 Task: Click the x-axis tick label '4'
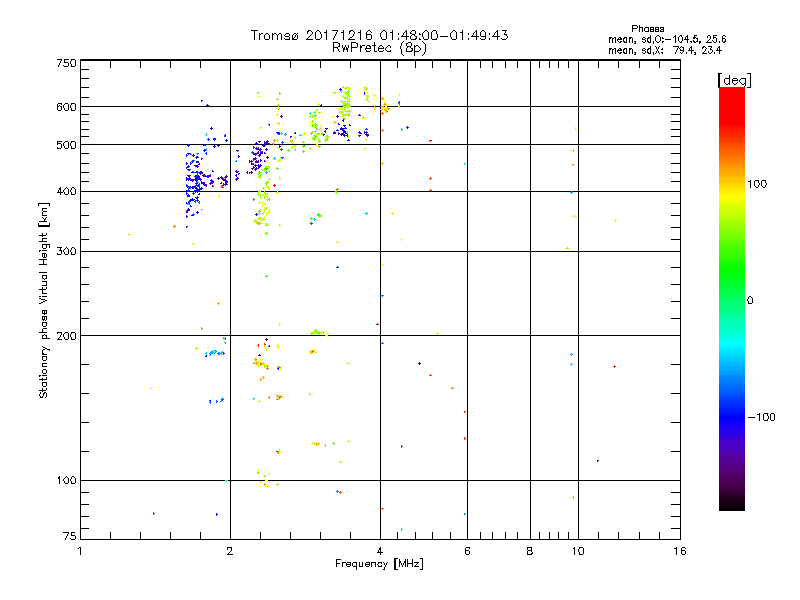click(x=380, y=551)
